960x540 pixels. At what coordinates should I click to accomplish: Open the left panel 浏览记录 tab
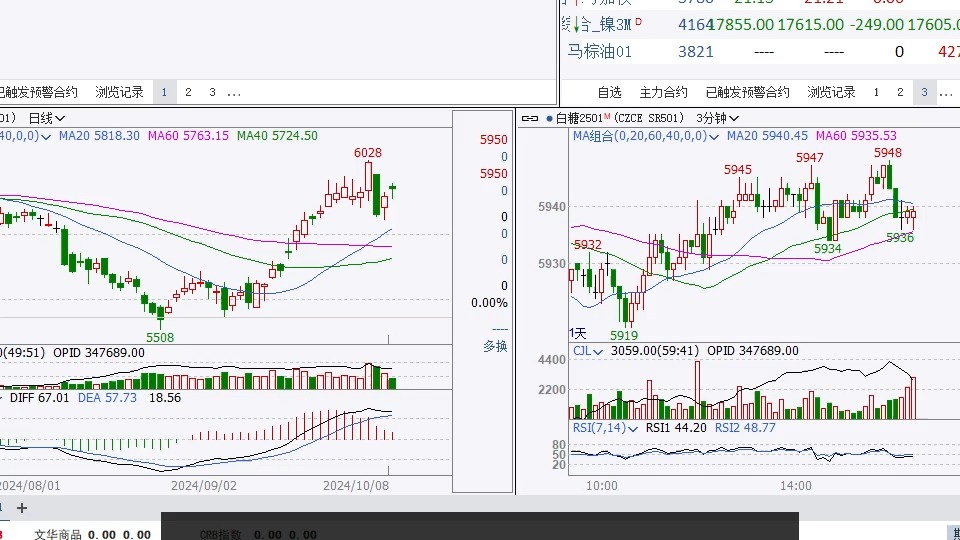pyautogui.click(x=119, y=92)
